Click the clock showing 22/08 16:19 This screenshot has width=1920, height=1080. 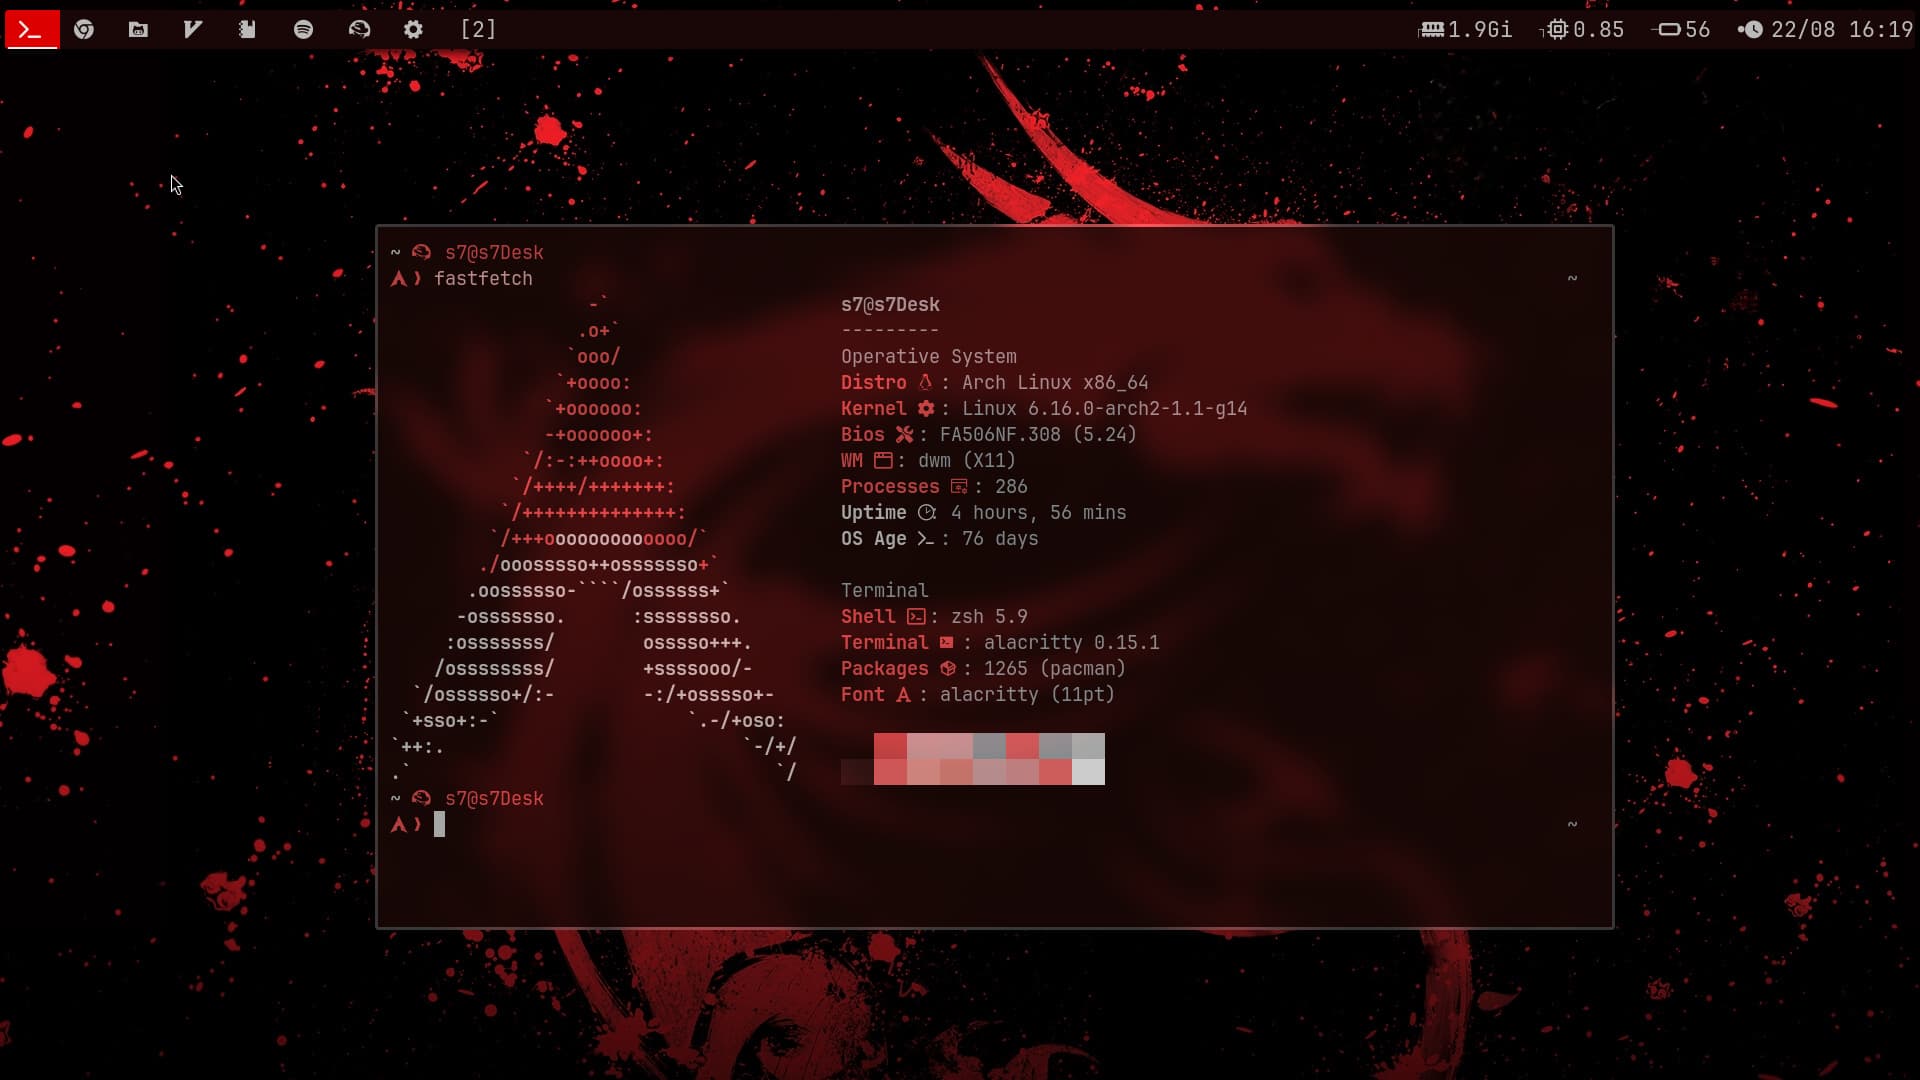point(1825,30)
